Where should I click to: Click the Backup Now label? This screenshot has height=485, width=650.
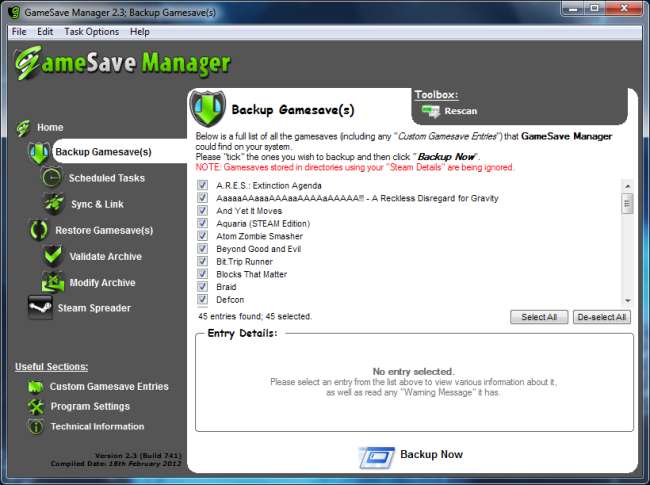pos(432,454)
